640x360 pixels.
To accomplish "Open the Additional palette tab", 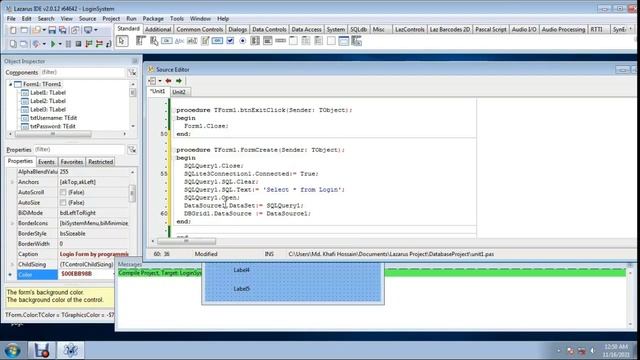I will pos(158,29).
